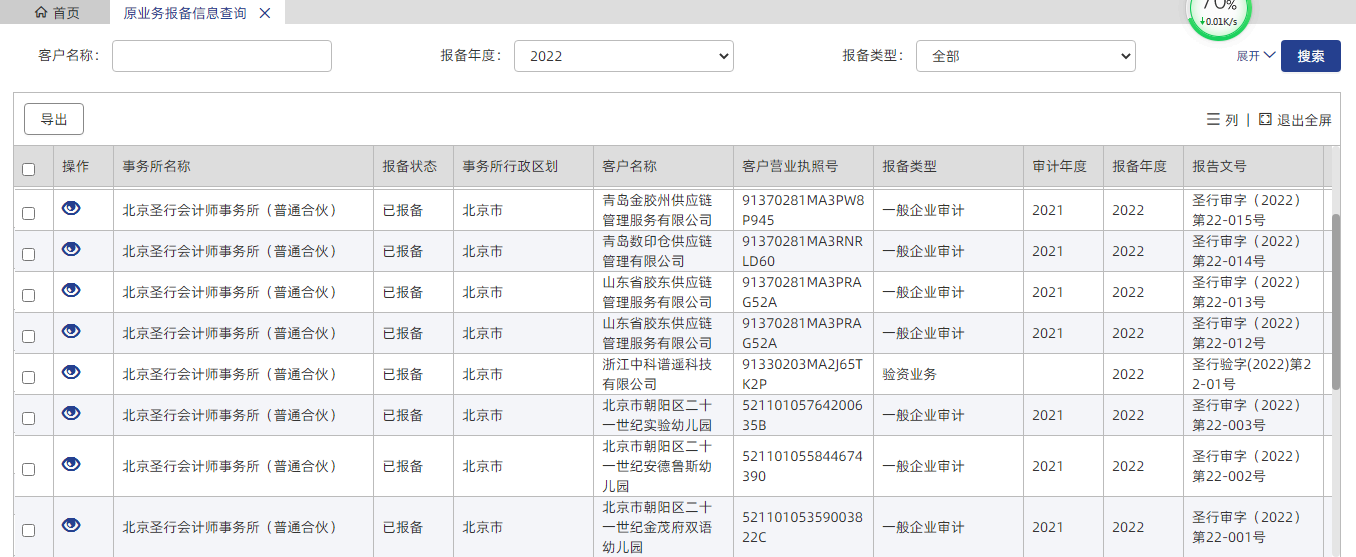Check the box for 青岛金胶州供应链 row
Image resolution: width=1356 pixels, height=557 pixels.
(29, 213)
